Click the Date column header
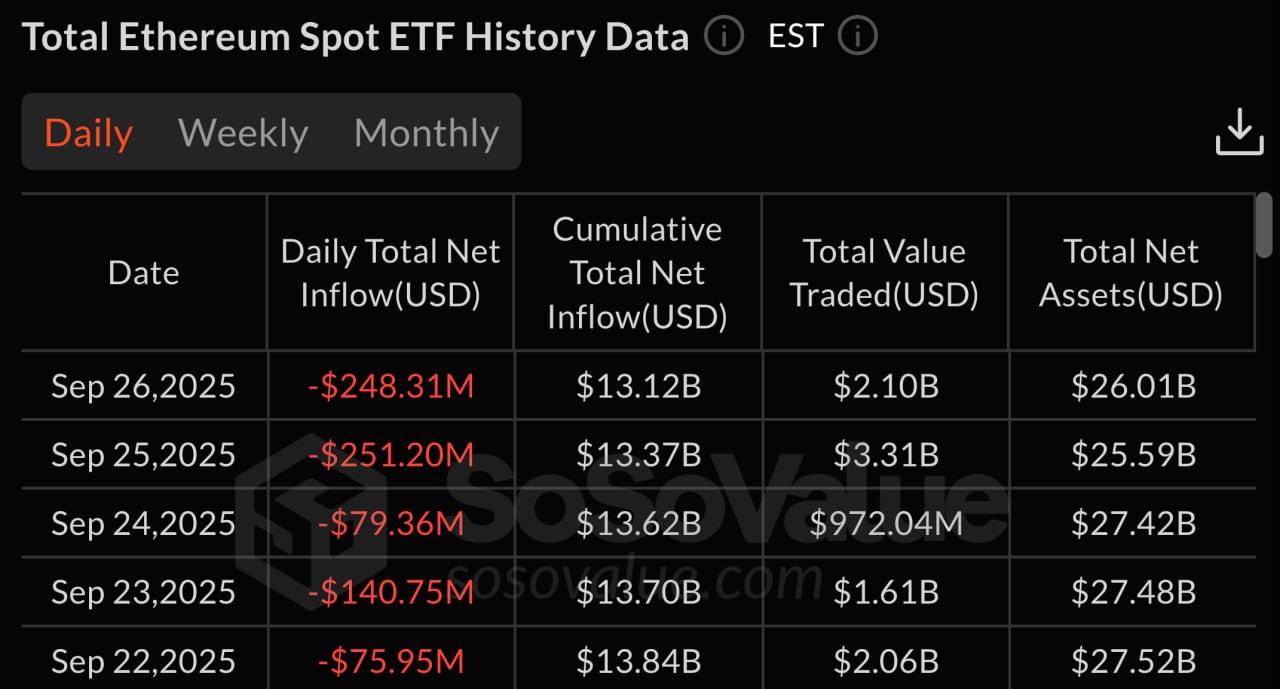Image resolution: width=1280 pixels, height=689 pixels. pos(144,273)
